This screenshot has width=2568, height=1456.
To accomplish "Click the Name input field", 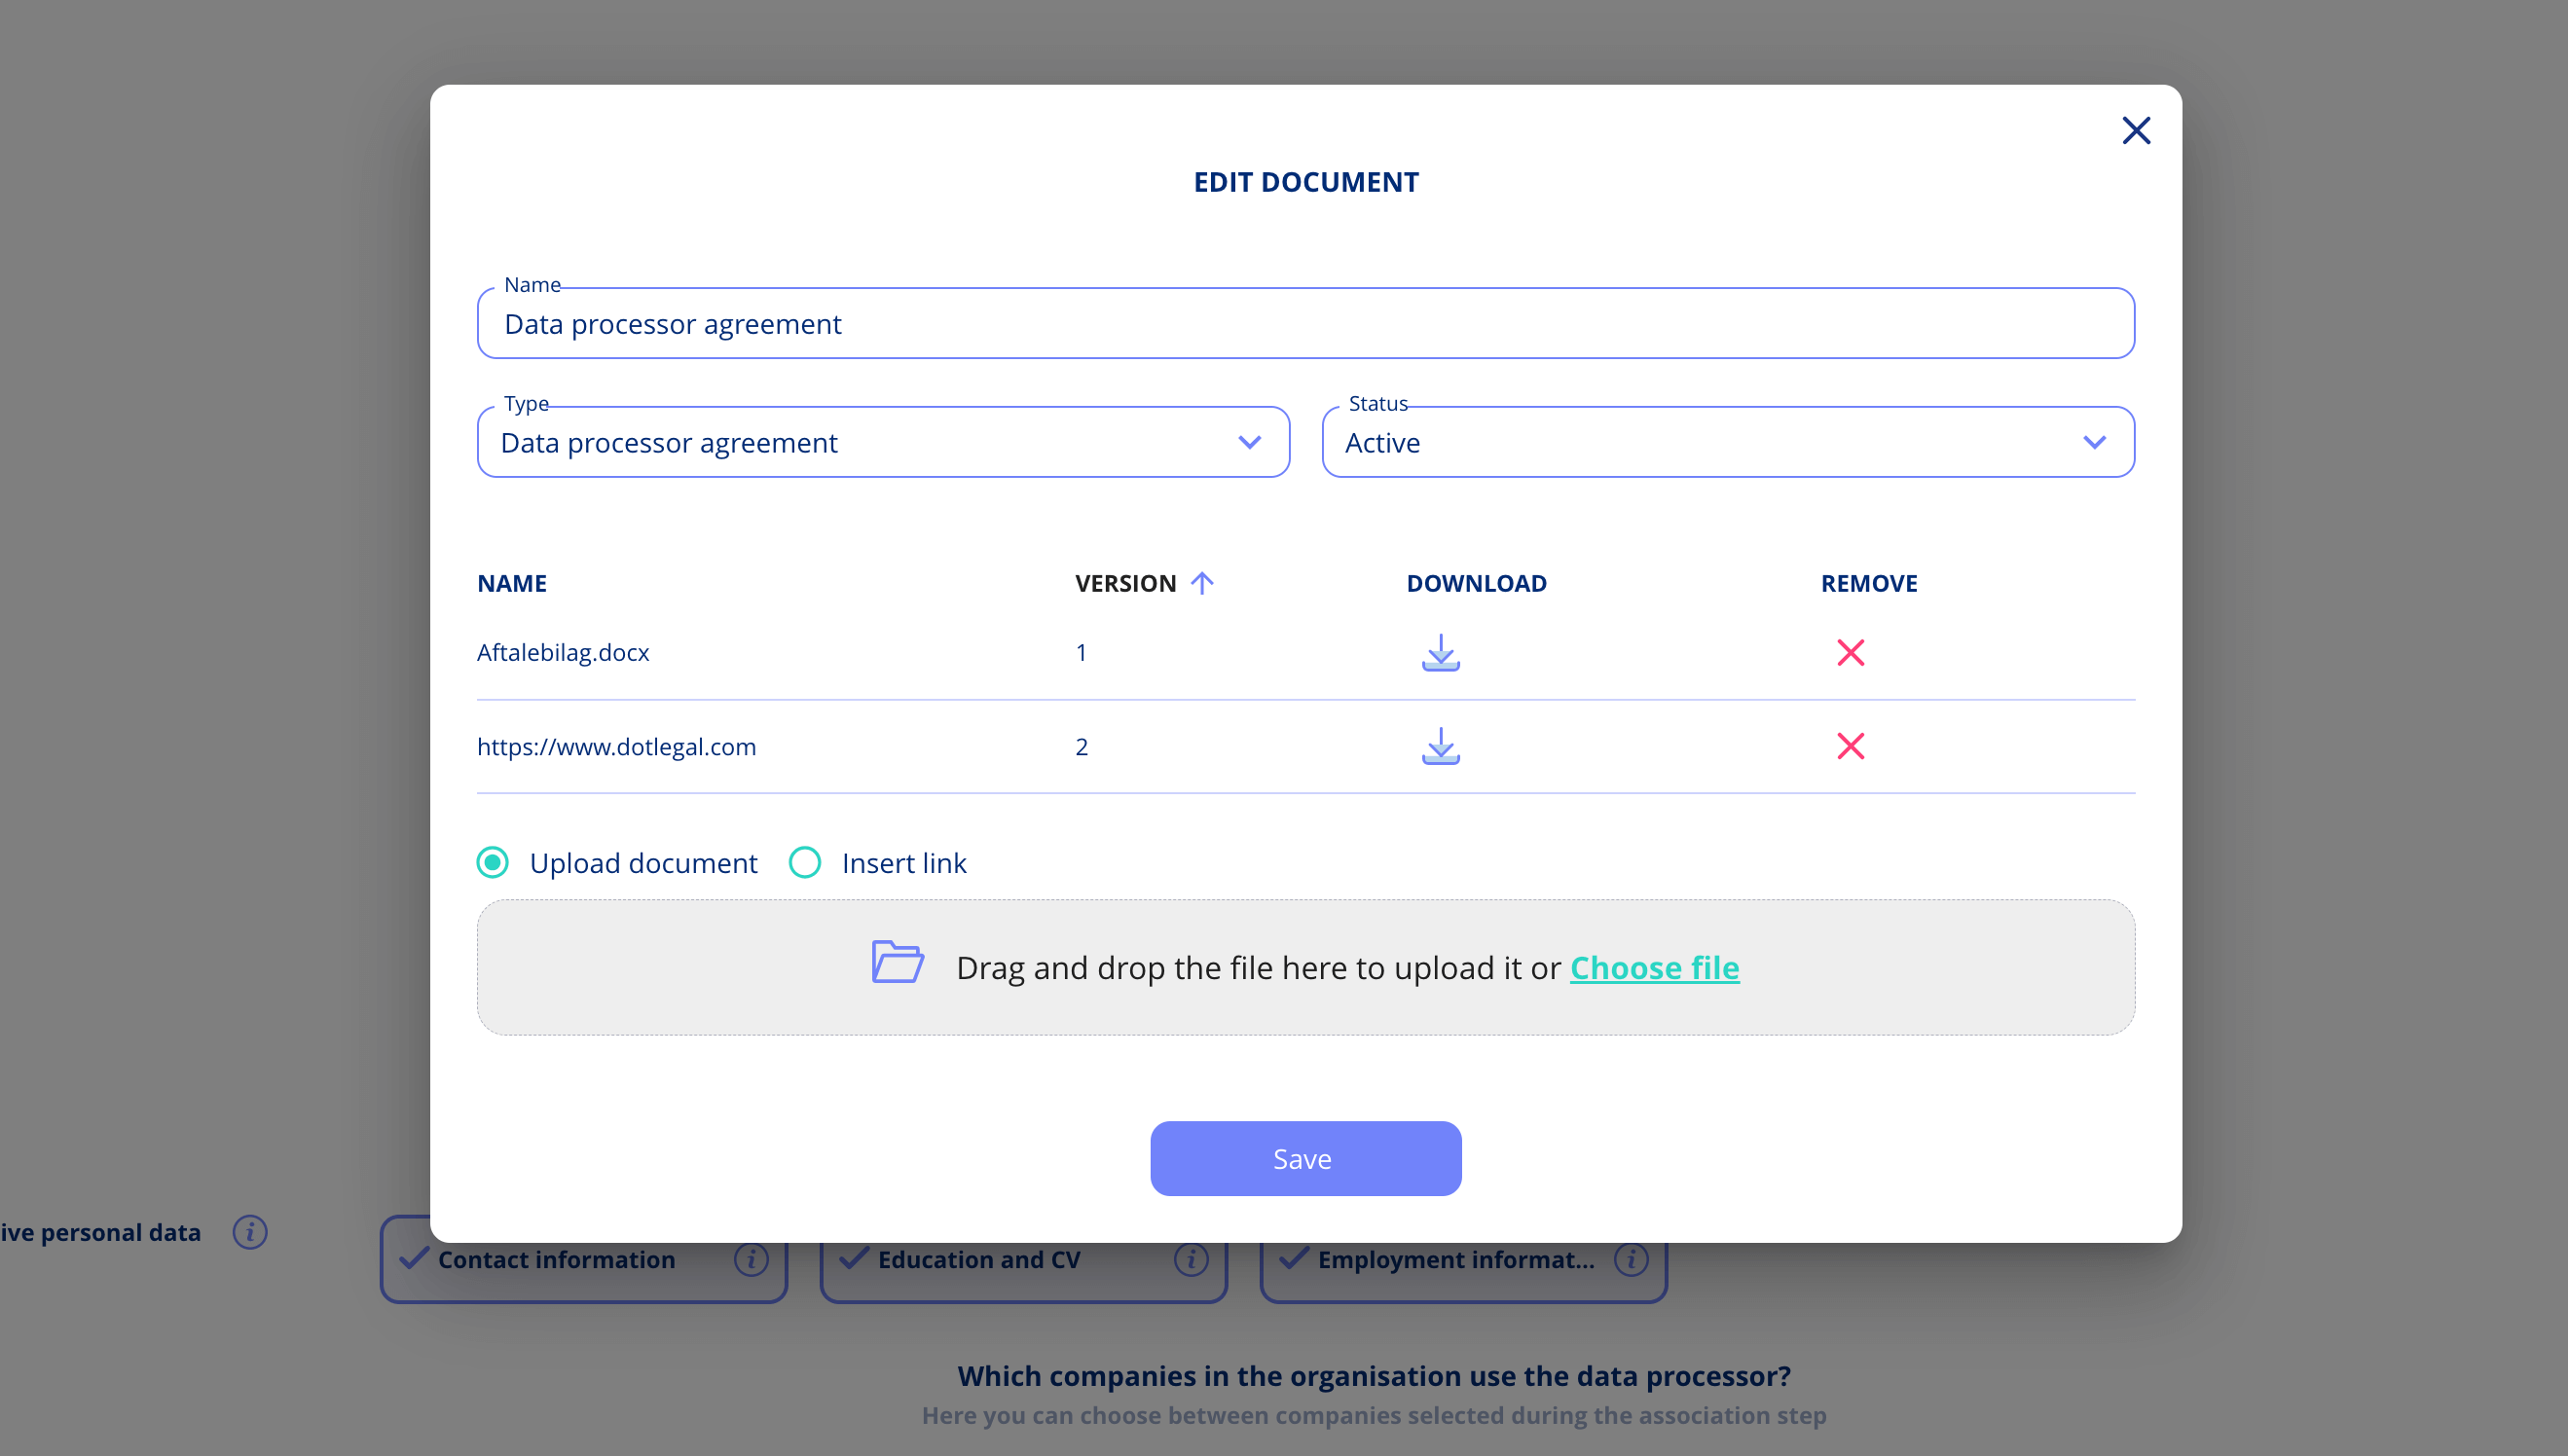I will [1305, 322].
